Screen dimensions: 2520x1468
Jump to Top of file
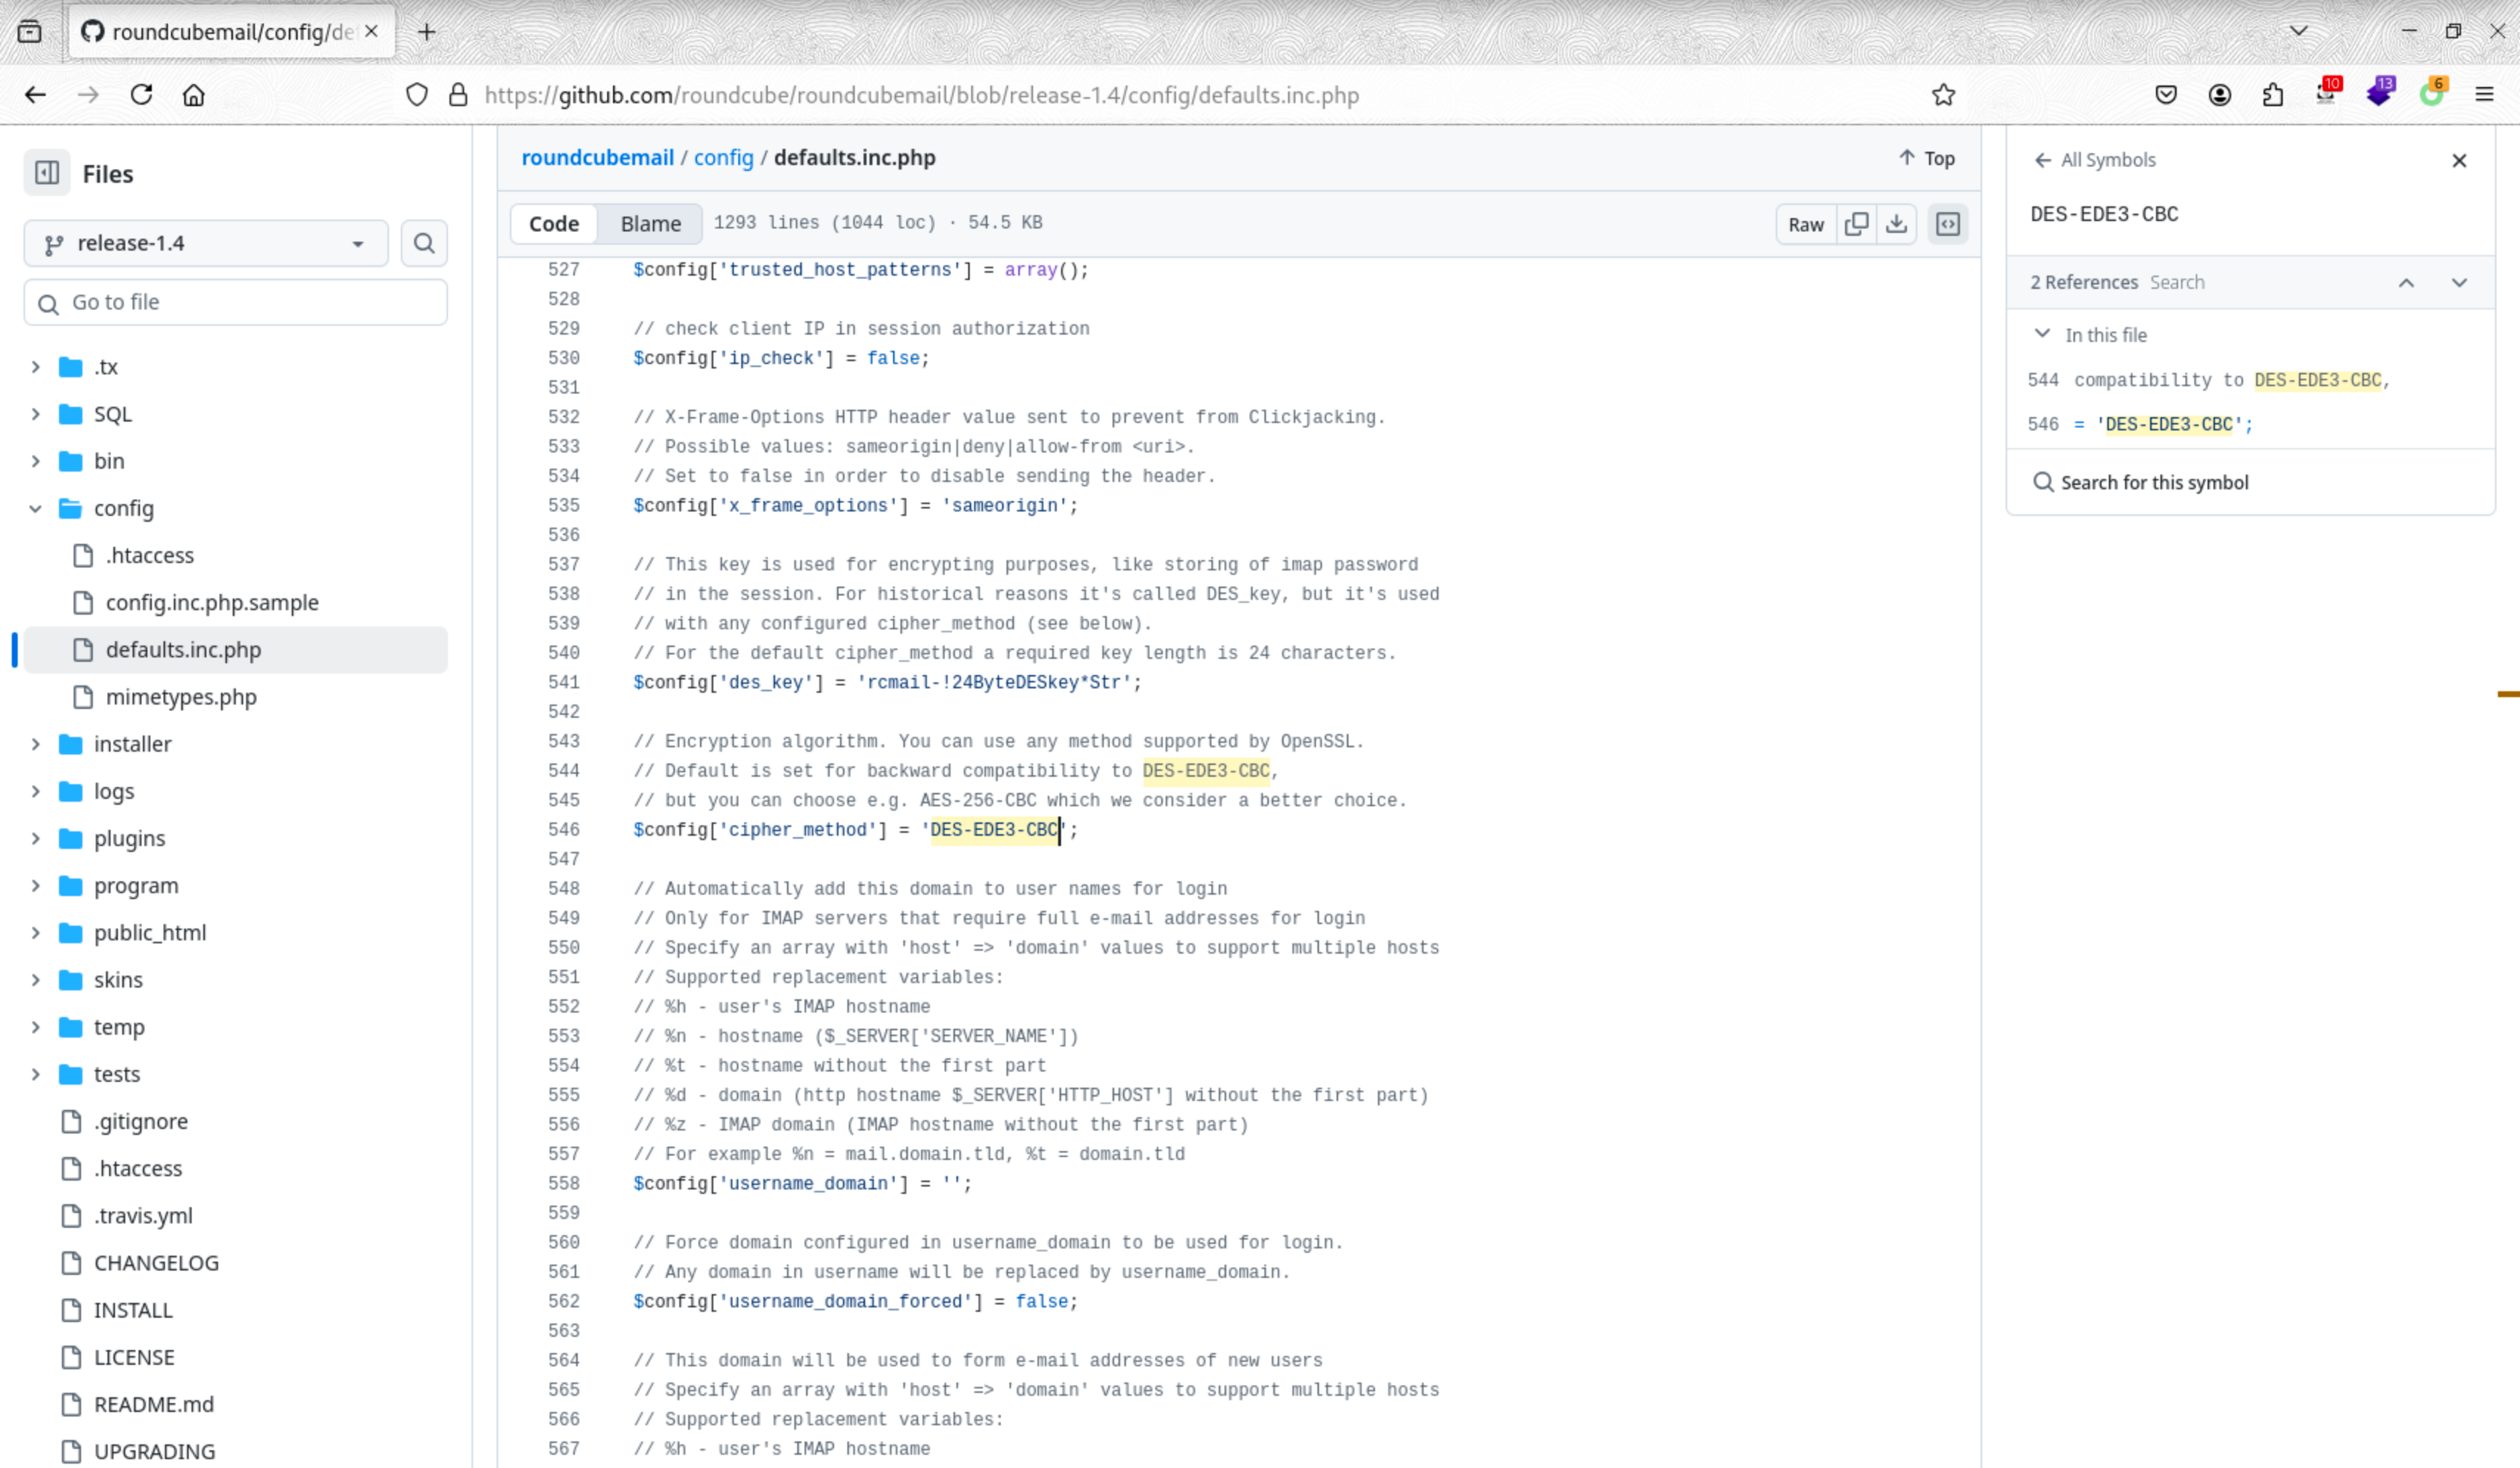pos(1926,158)
